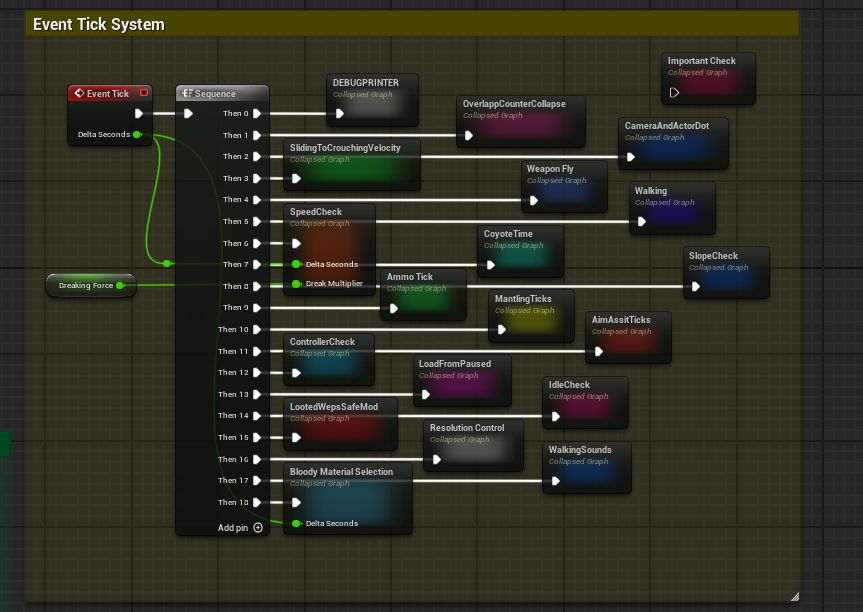The image size is (863, 612).
Task: Select the SlopeCheck node title
Action: tap(713, 256)
